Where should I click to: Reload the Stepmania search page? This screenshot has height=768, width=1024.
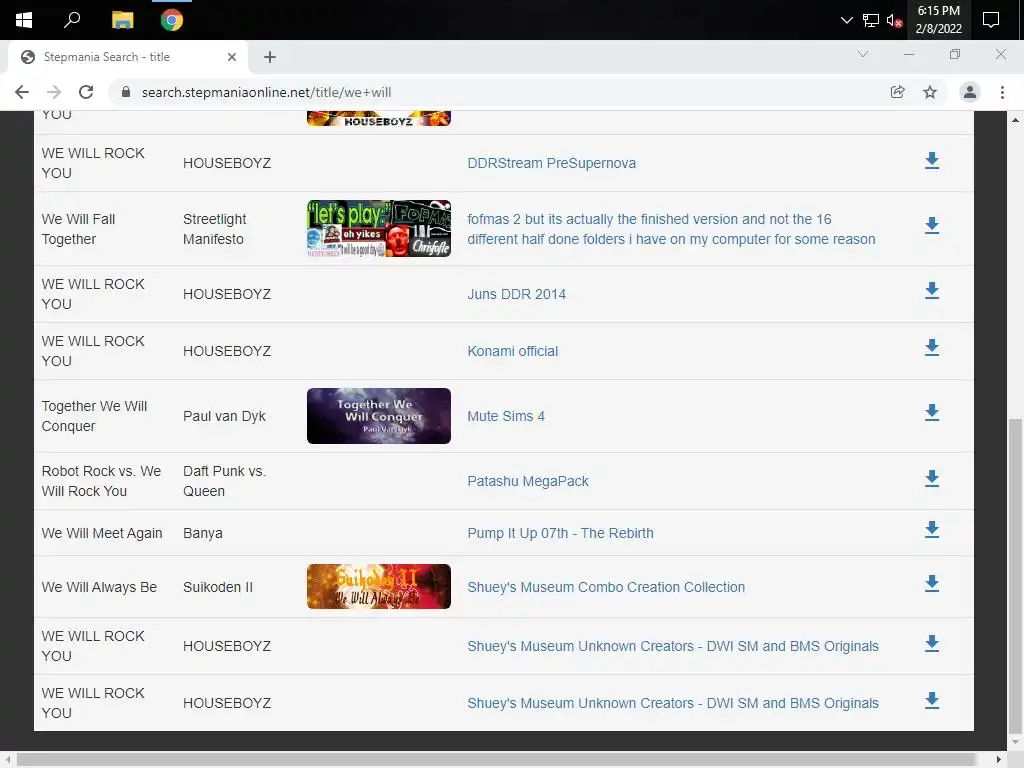point(86,92)
